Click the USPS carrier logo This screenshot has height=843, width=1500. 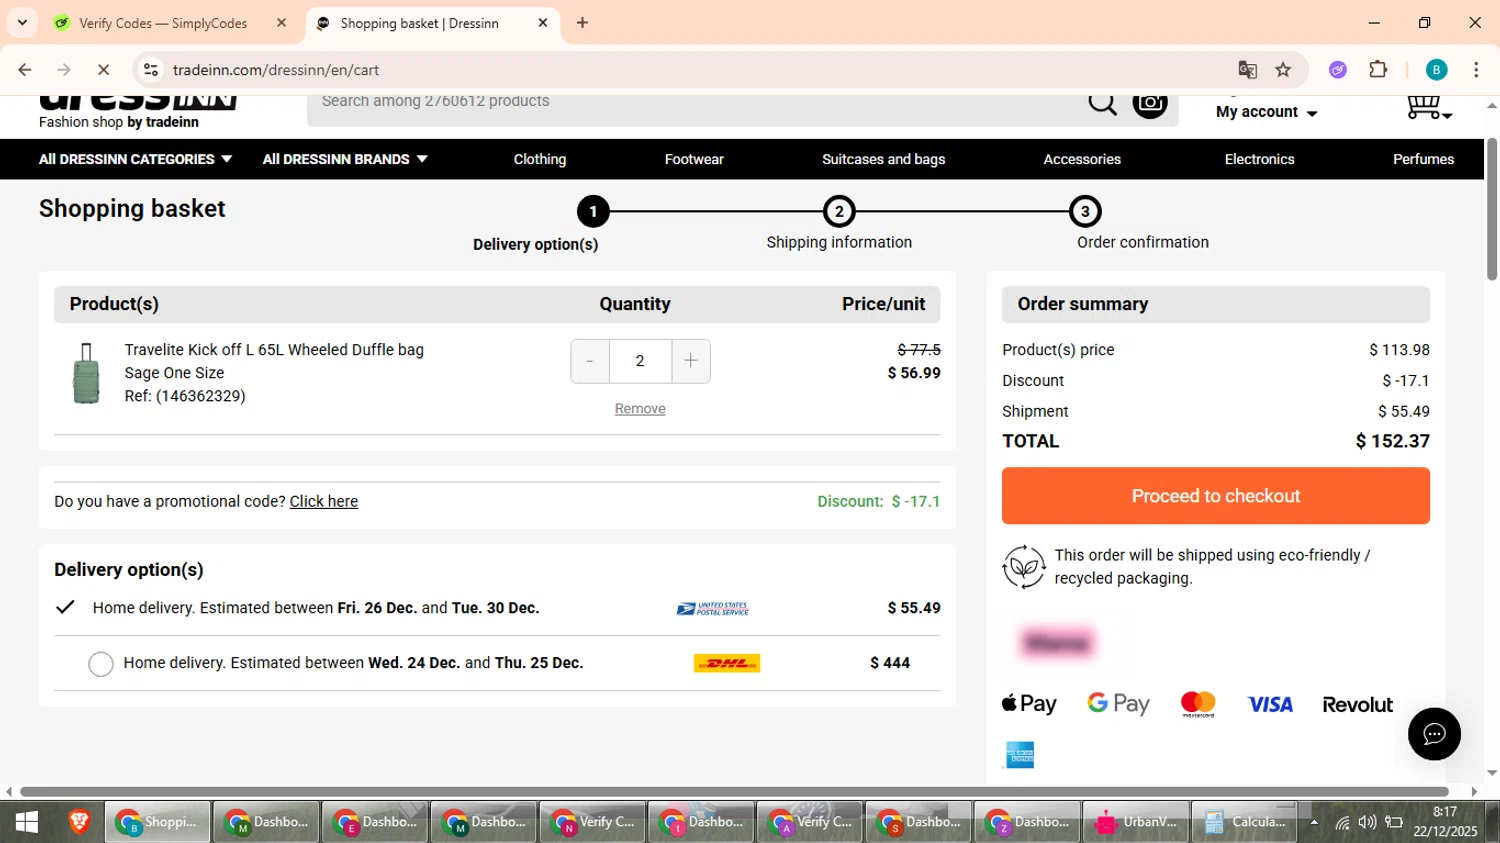pyautogui.click(x=713, y=608)
